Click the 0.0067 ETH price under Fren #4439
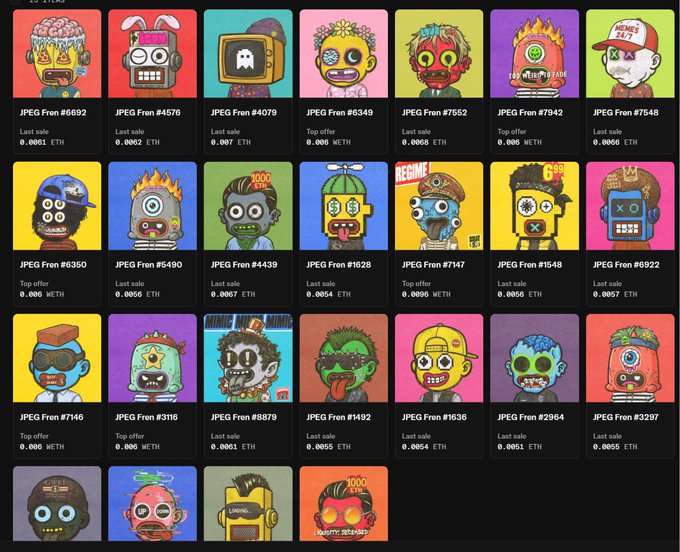The image size is (680, 552). pos(233,294)
